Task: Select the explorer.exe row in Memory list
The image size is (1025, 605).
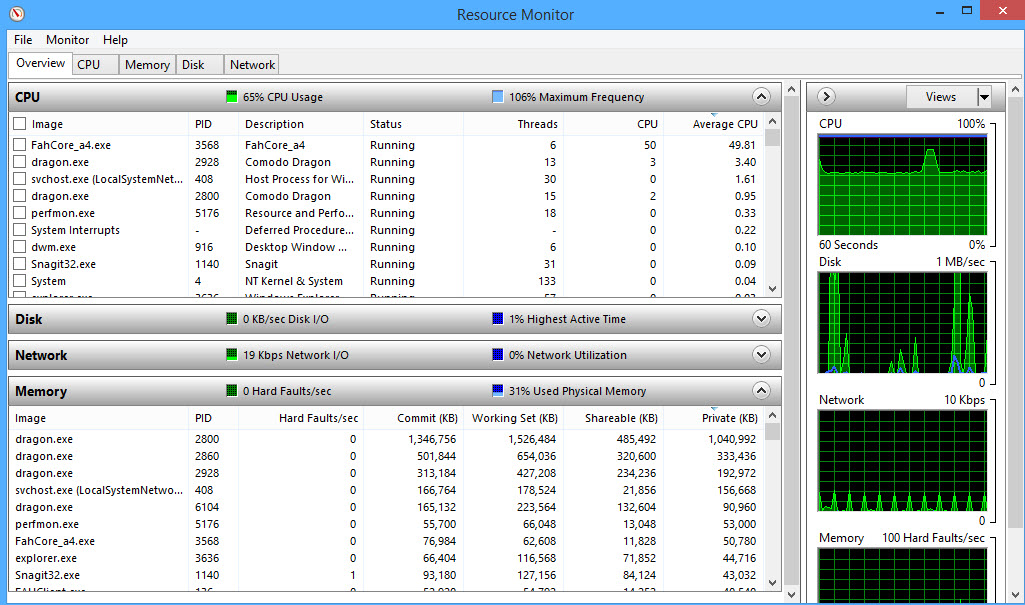Action: [x=386, y=558]
